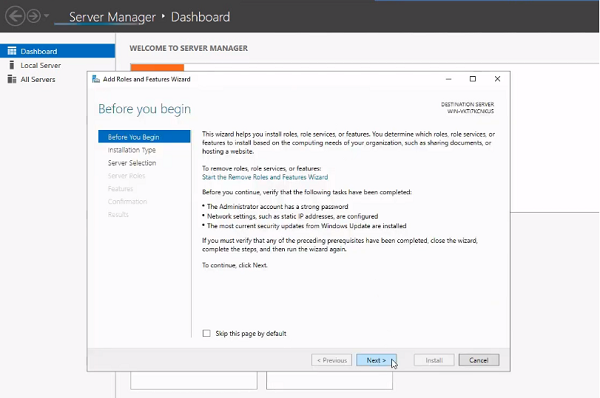
Task: Click the WELCOME TO SERVER MANAGER heading
Action: (x=189, y=48)
